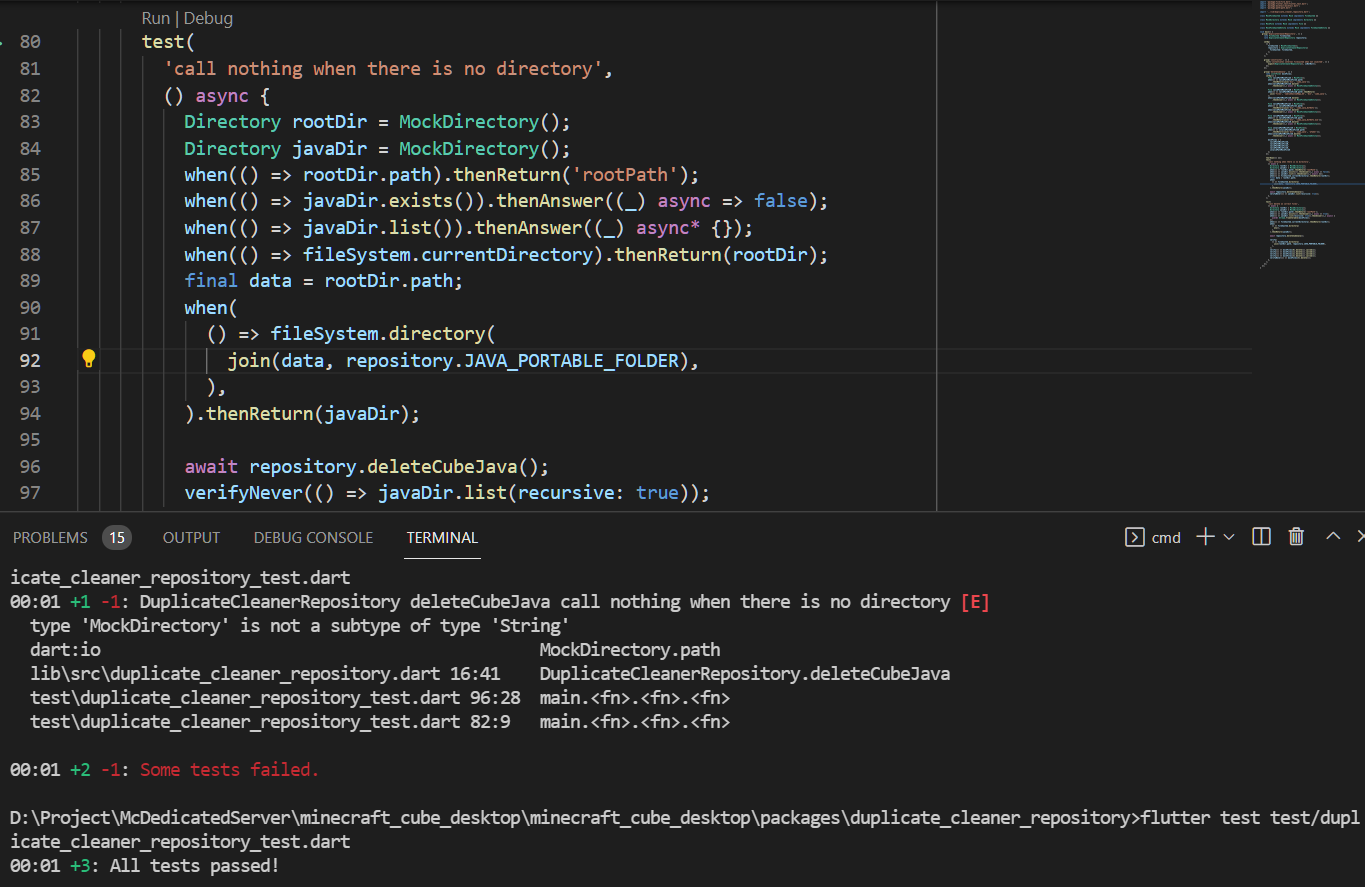Click 'verifyNever' on line 97
The width and height of the screenshot is (1365, 887).
pyautogui.click(x=244, y=493)
